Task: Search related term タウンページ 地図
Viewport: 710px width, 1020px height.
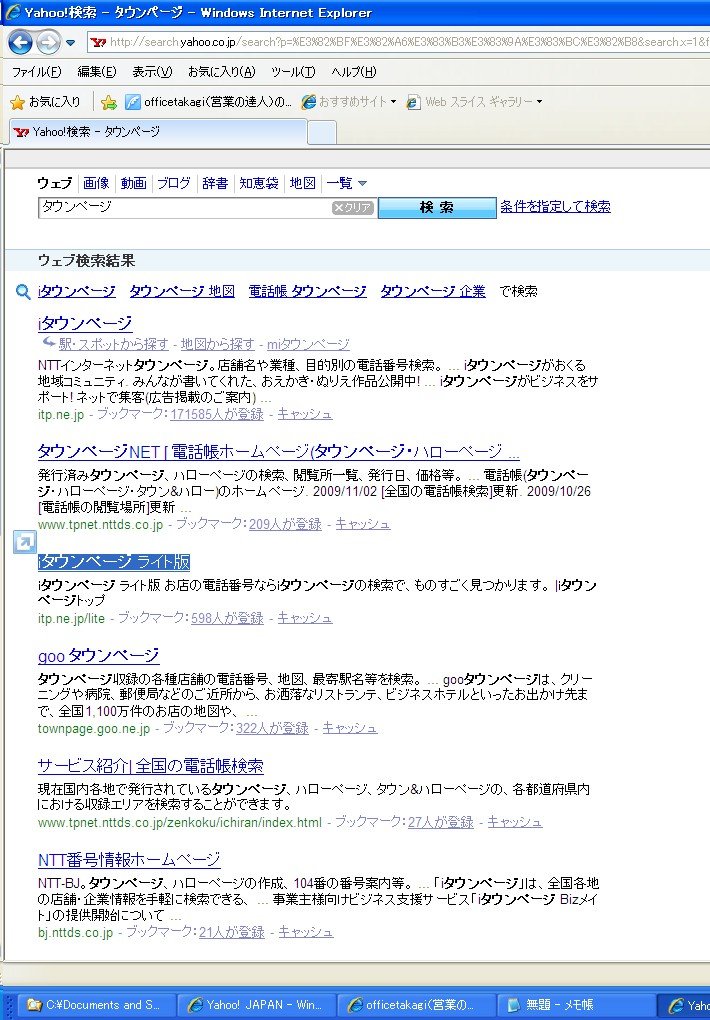Action: click(x=182, y=291)
